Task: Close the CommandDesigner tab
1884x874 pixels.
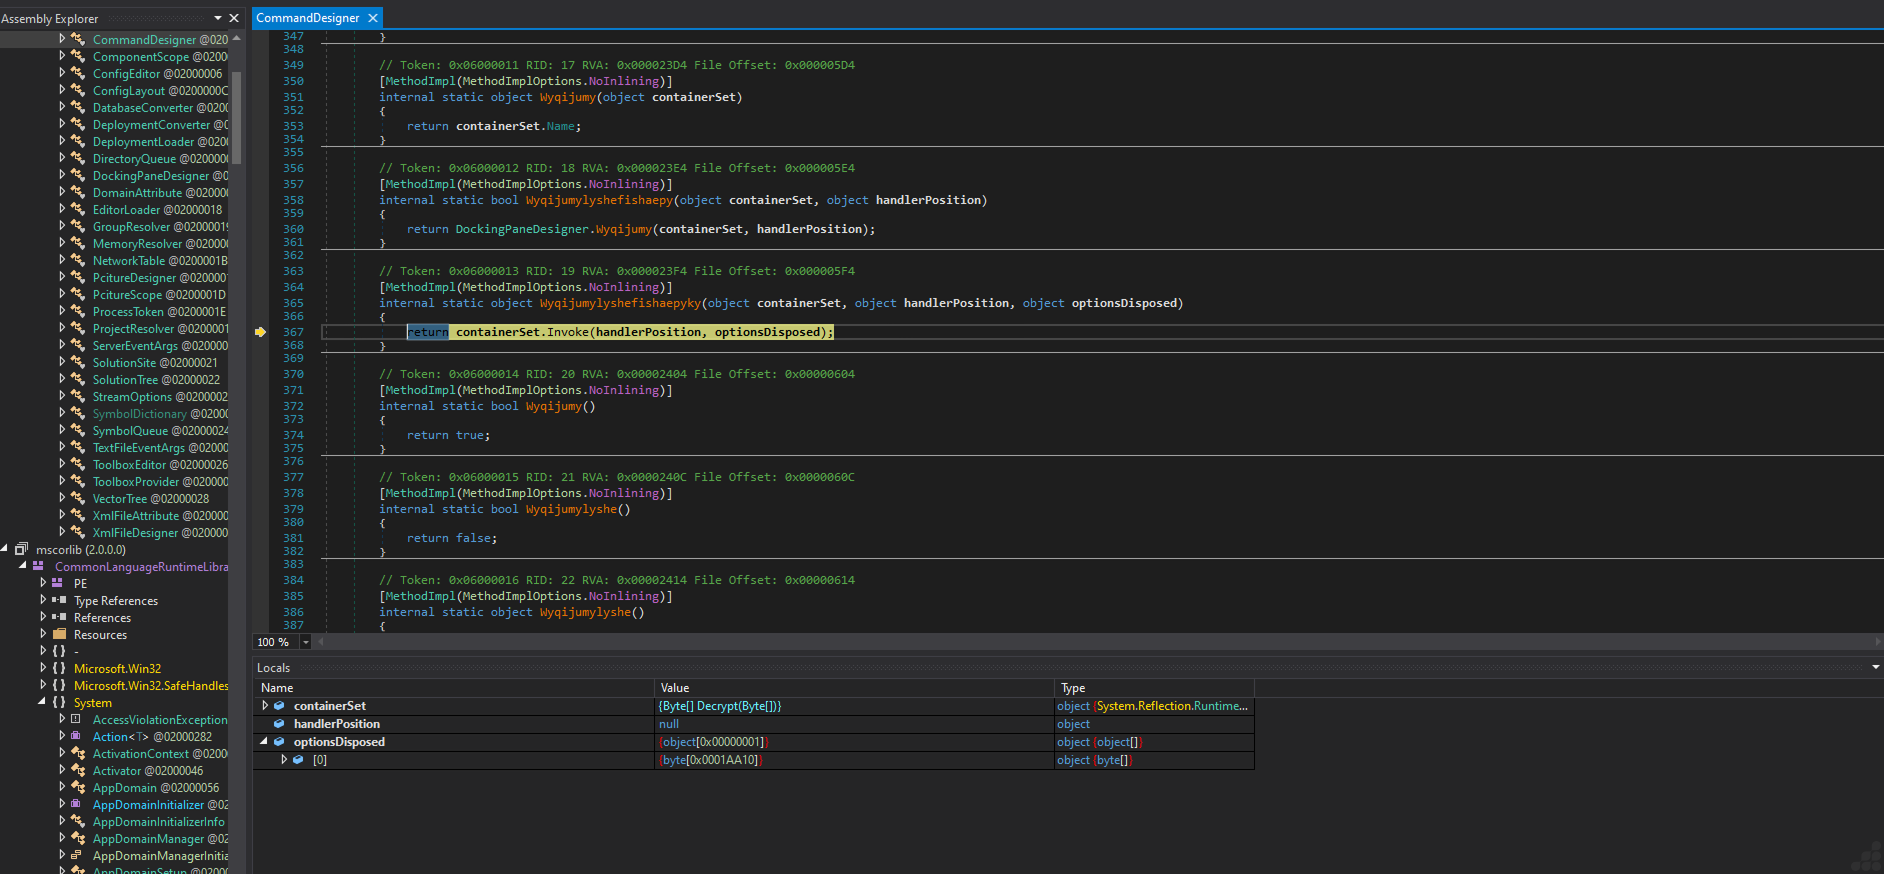Action: (373, 18)
